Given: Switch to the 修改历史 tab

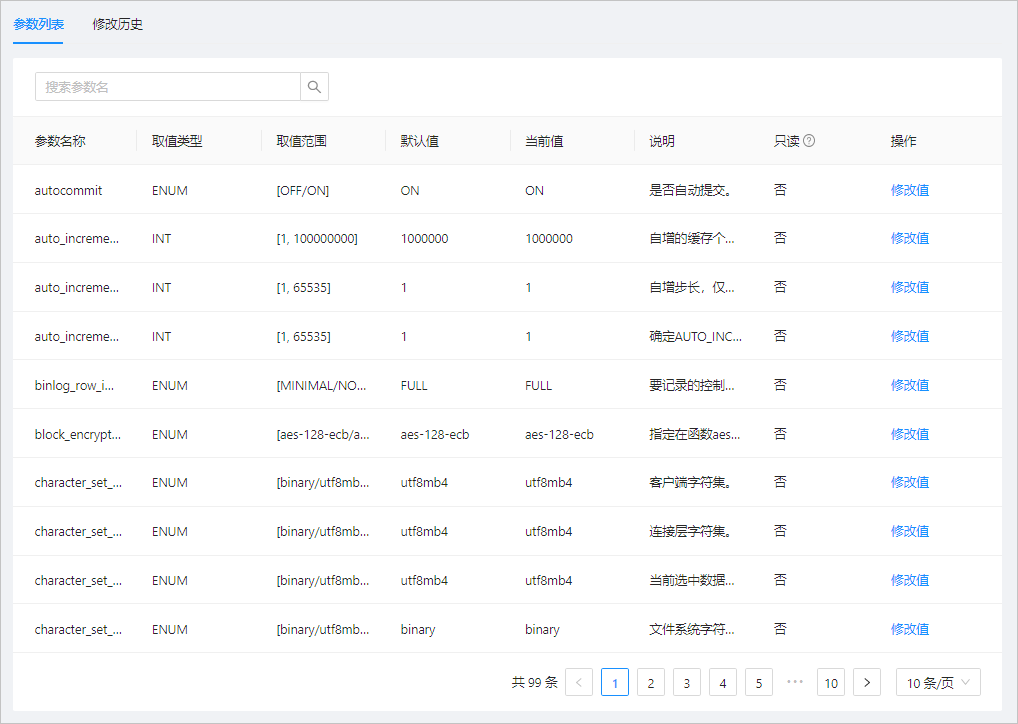Looking at the screenshot, I should point(118,24).
